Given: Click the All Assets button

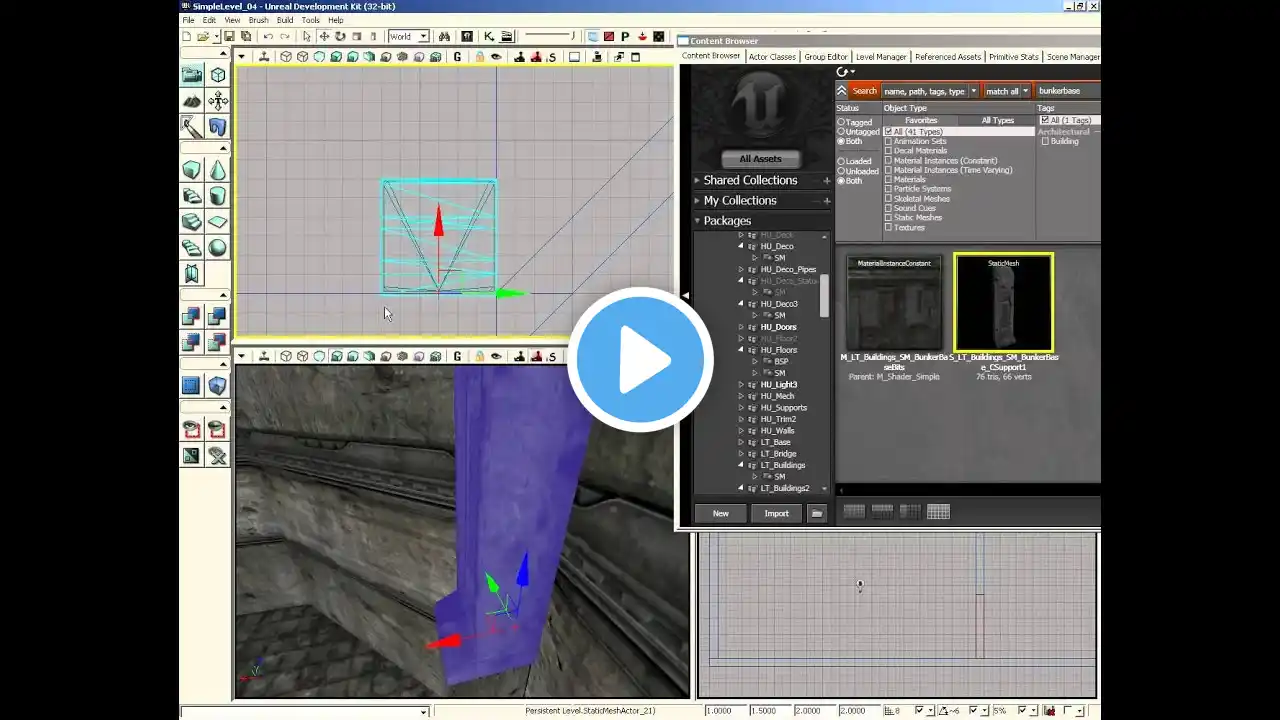Looking at the screenshot, I should pos(760,159).
